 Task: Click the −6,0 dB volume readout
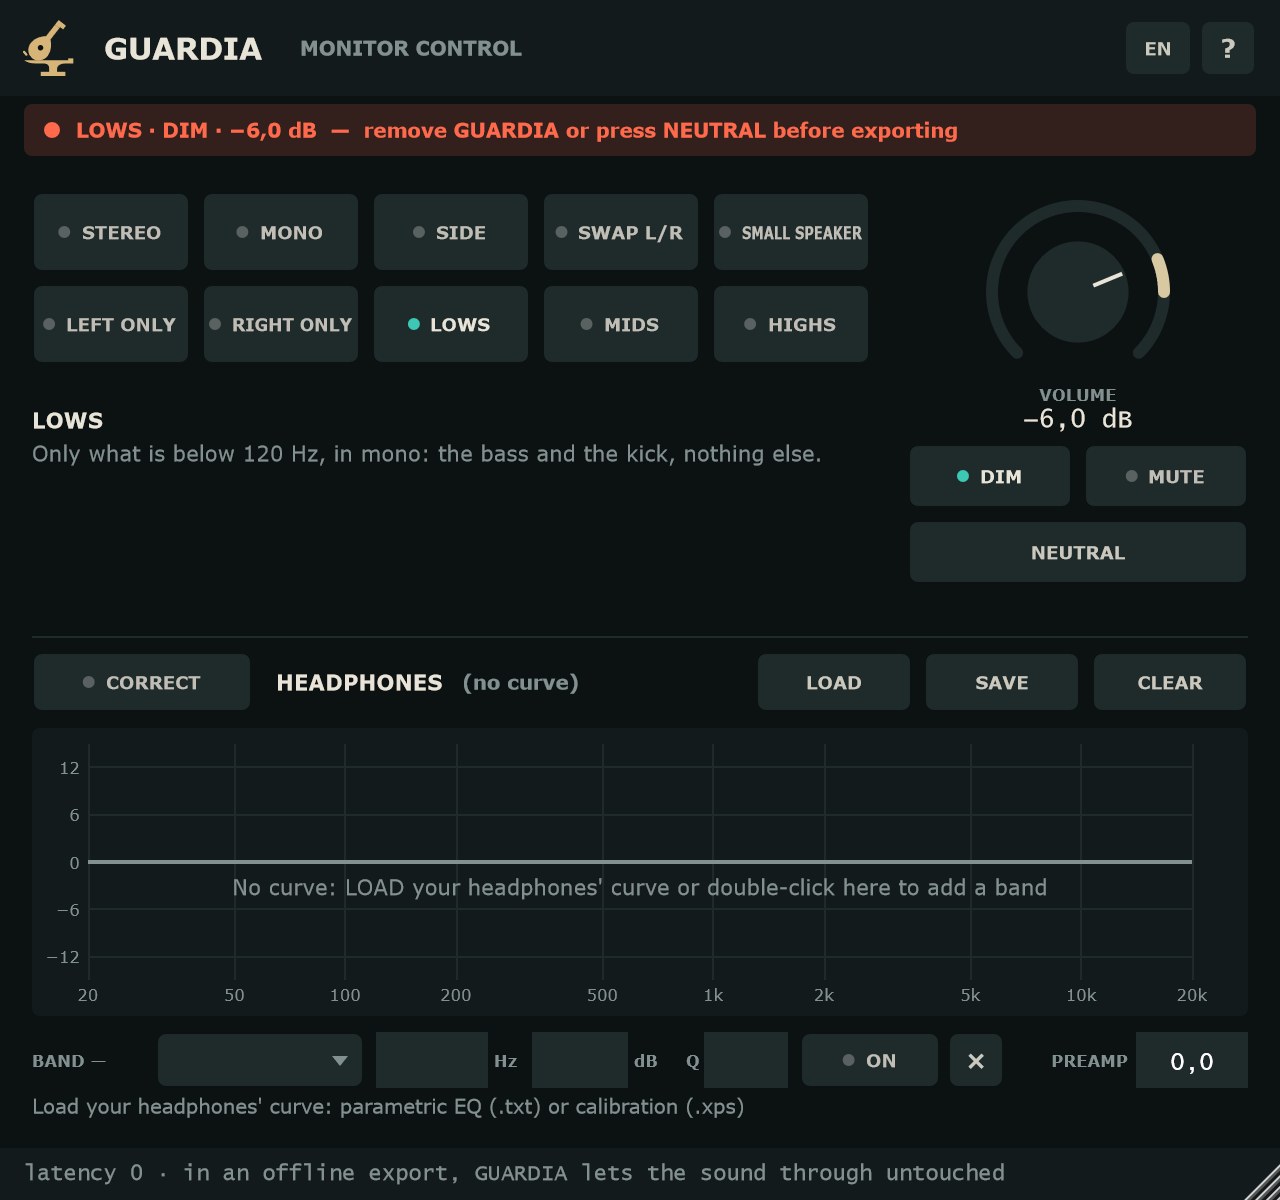point(1078,418)
